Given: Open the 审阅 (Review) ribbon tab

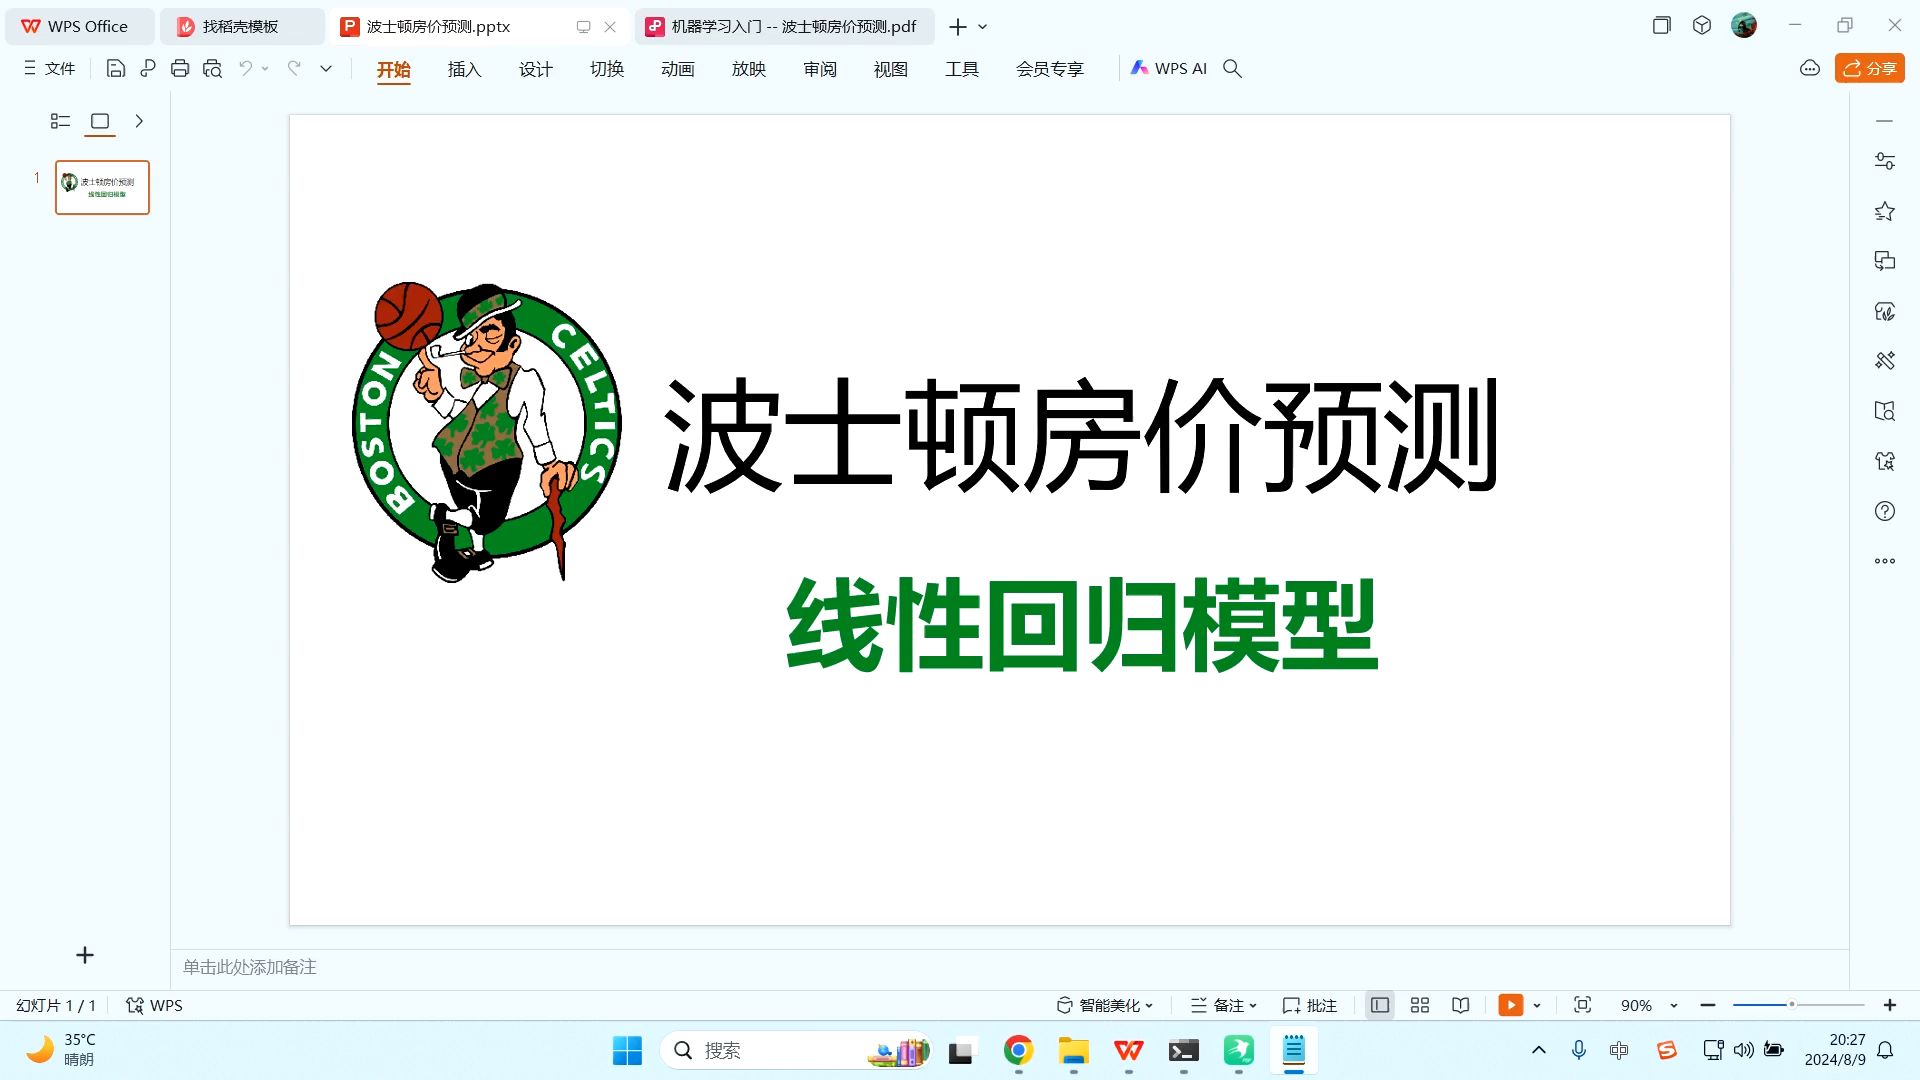Looking at the screenshot, I should point(820,69).
